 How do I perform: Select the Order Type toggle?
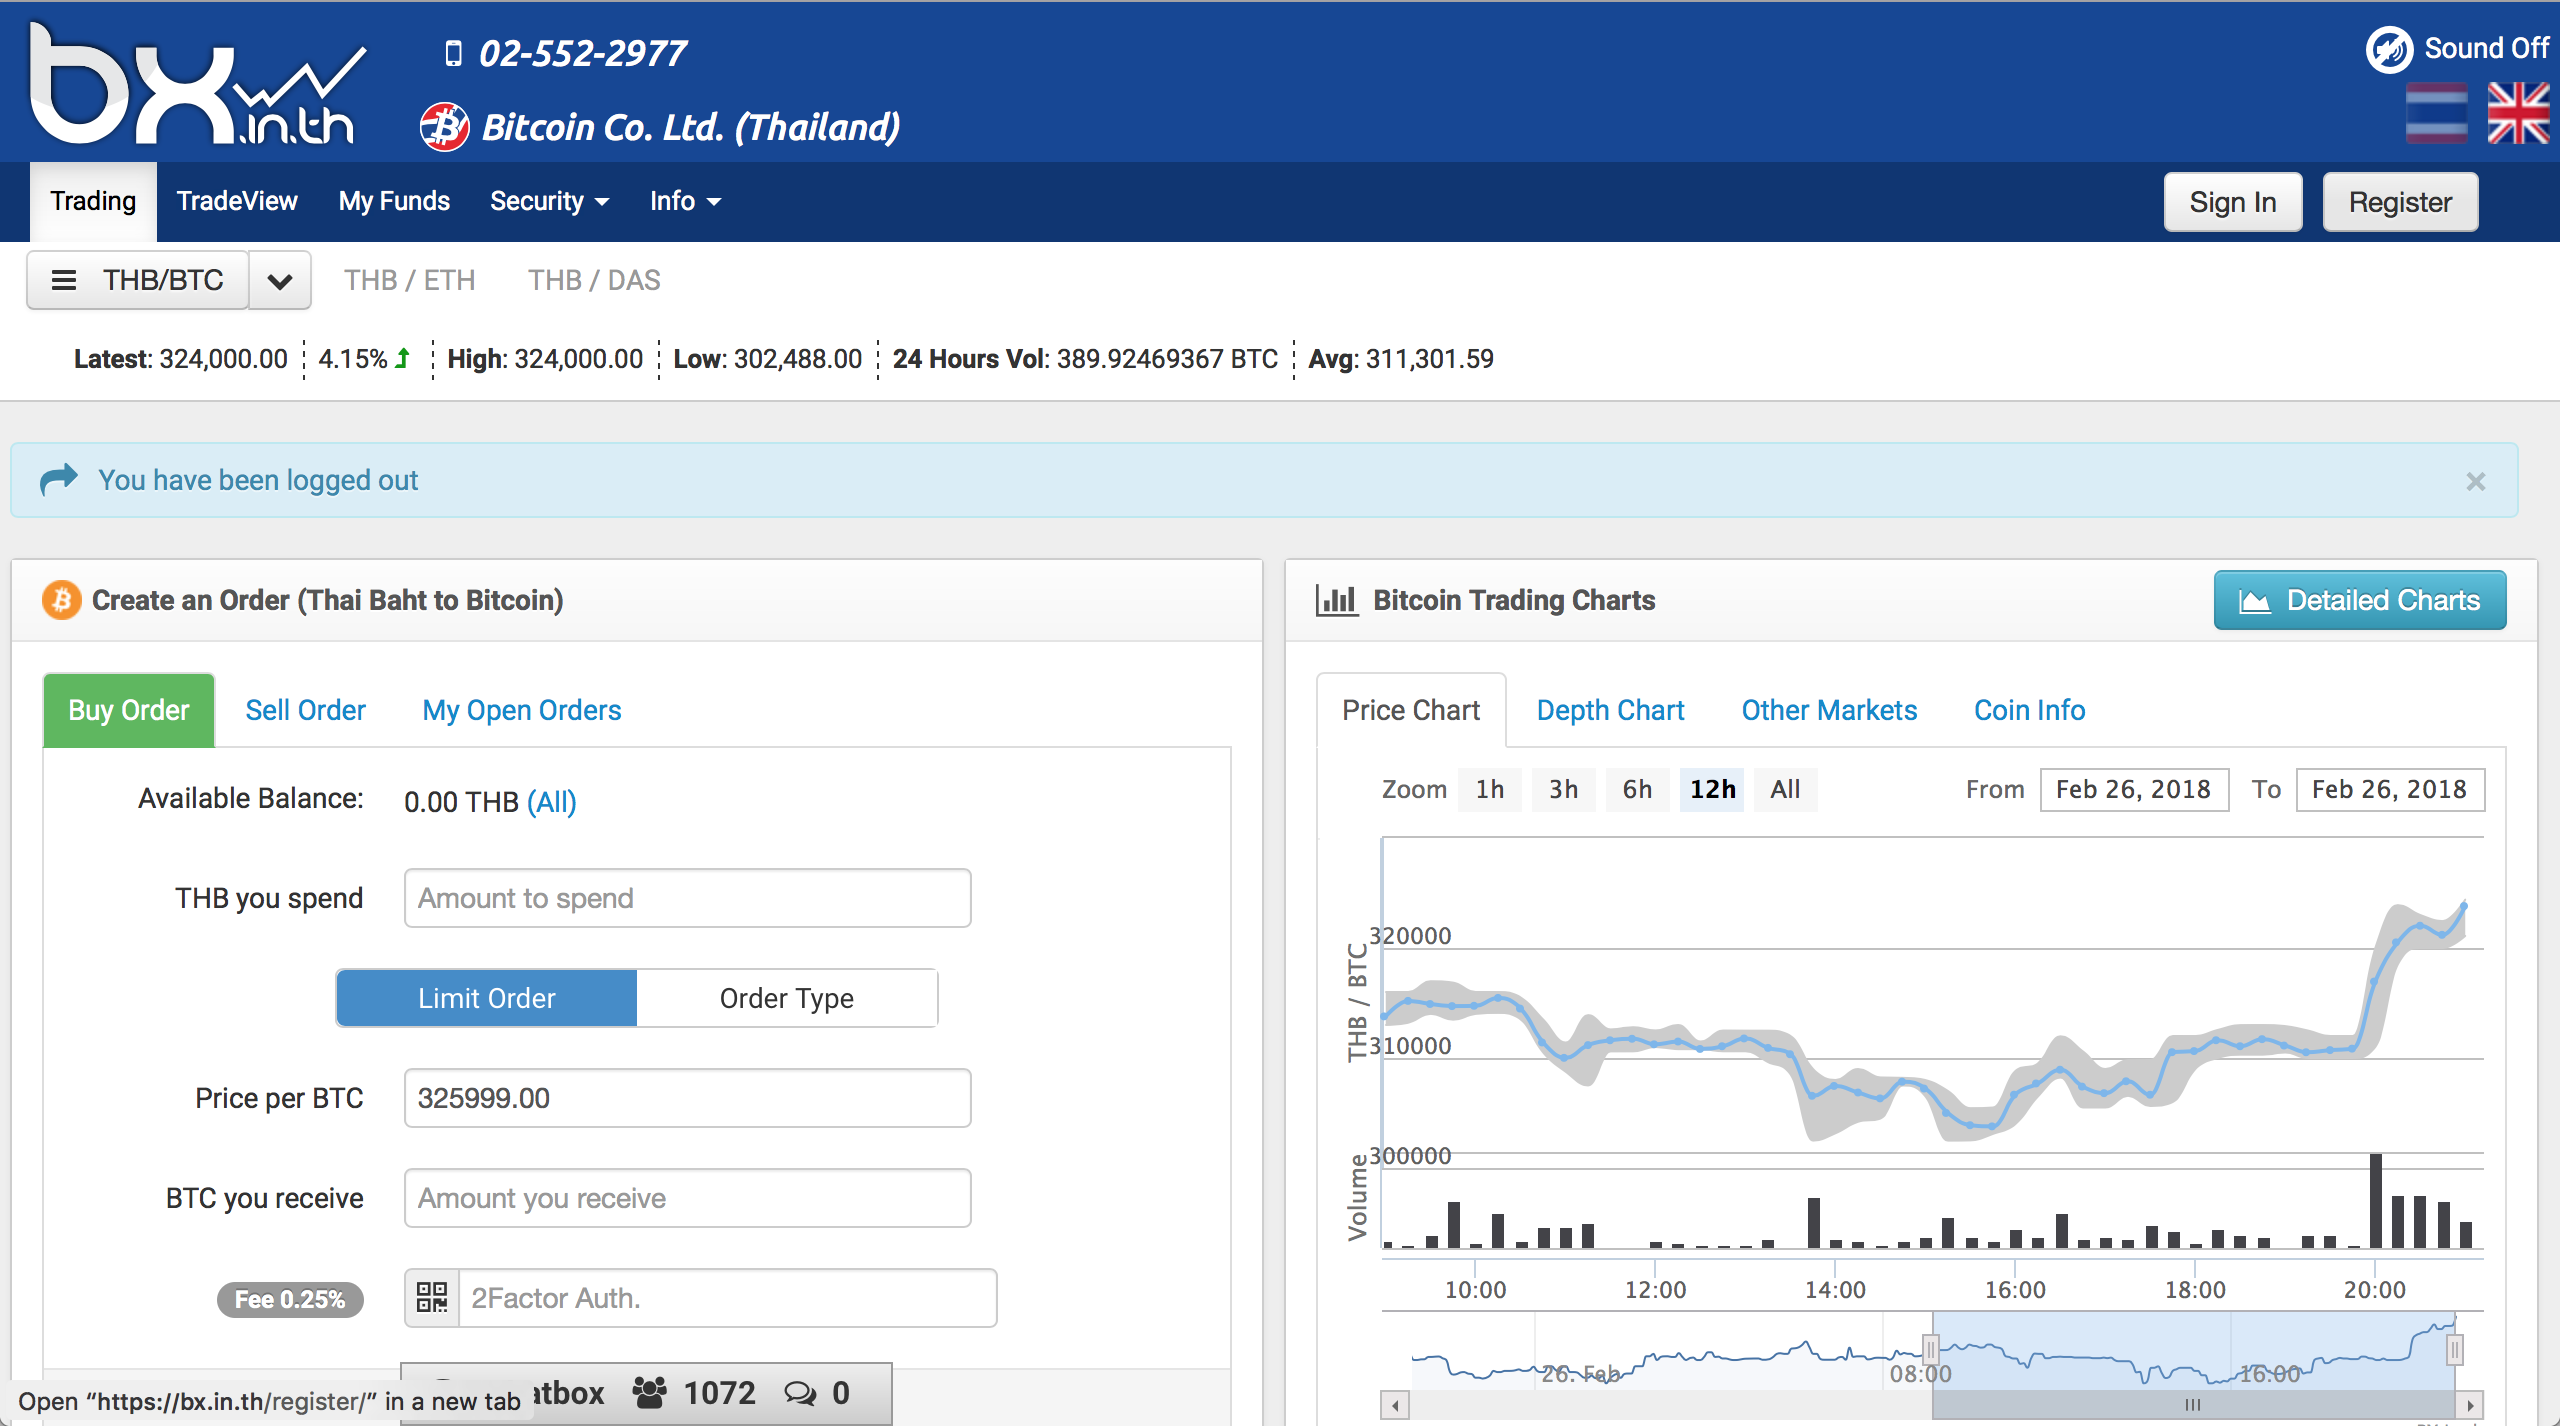click(787, 998)
